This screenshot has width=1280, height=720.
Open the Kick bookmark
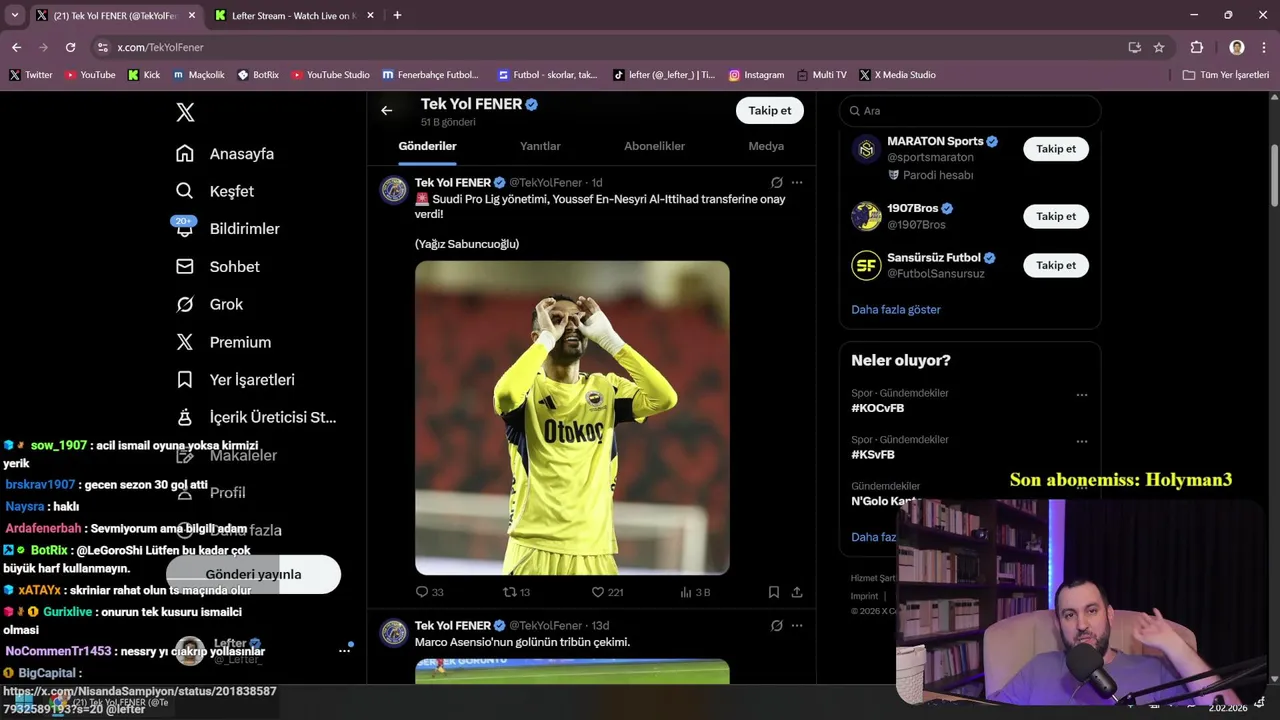[x=144, y=75]
